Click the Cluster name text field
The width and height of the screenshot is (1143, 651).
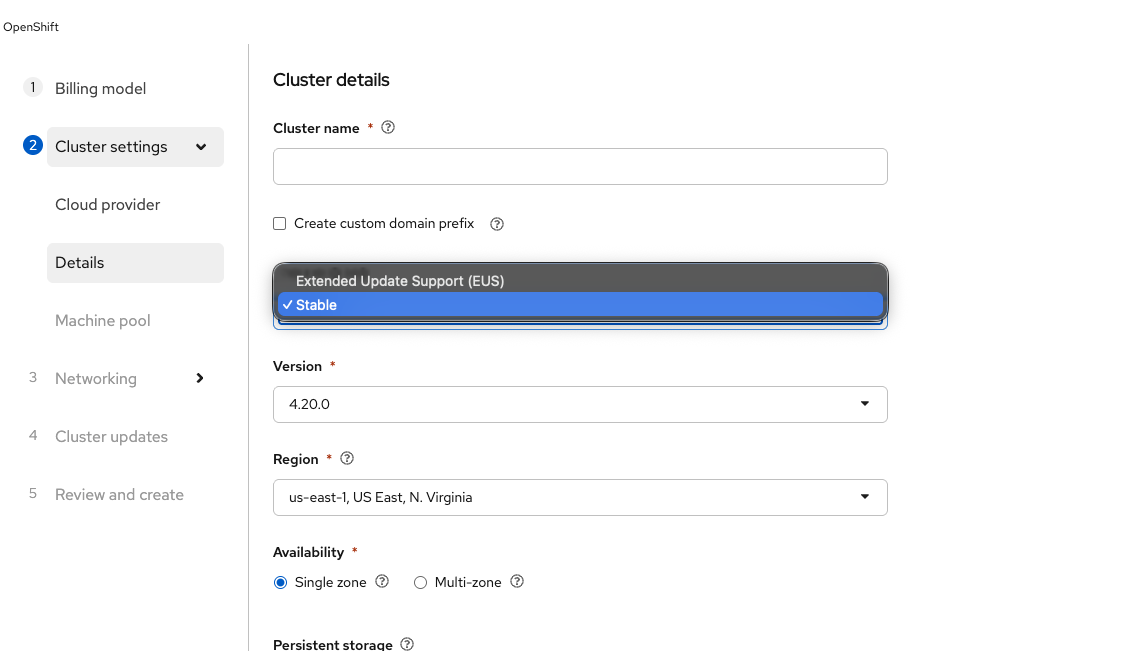point(580,167)
